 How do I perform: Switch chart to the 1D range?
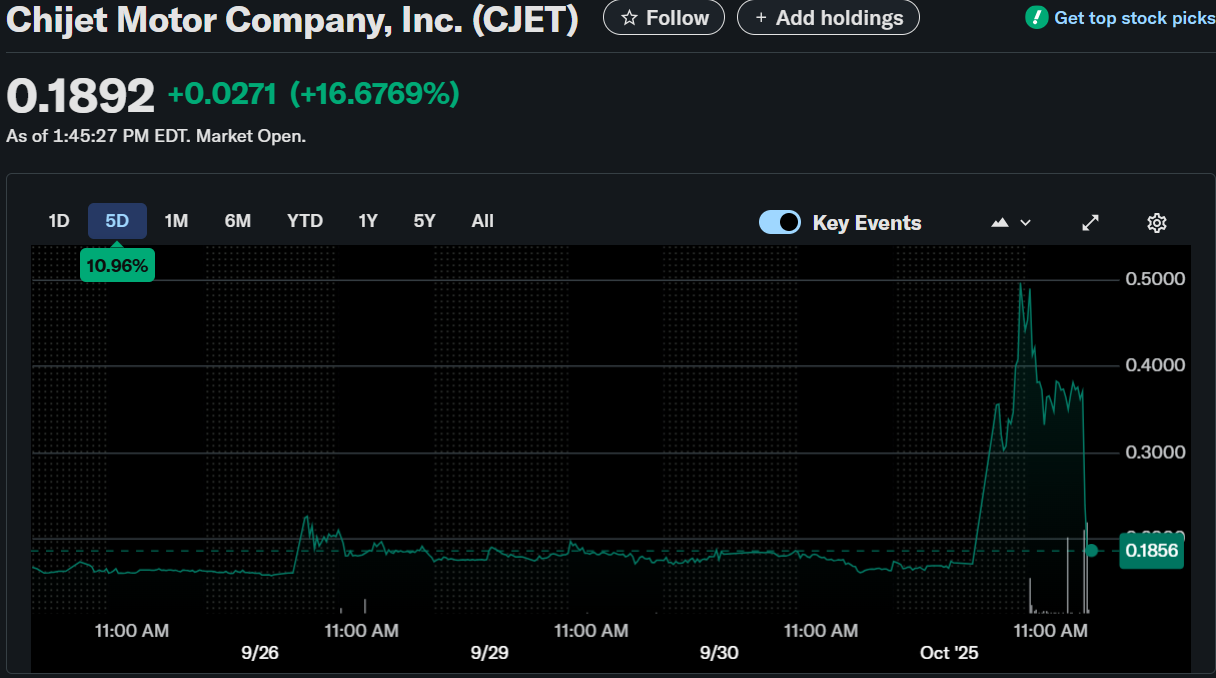point(59,221)
